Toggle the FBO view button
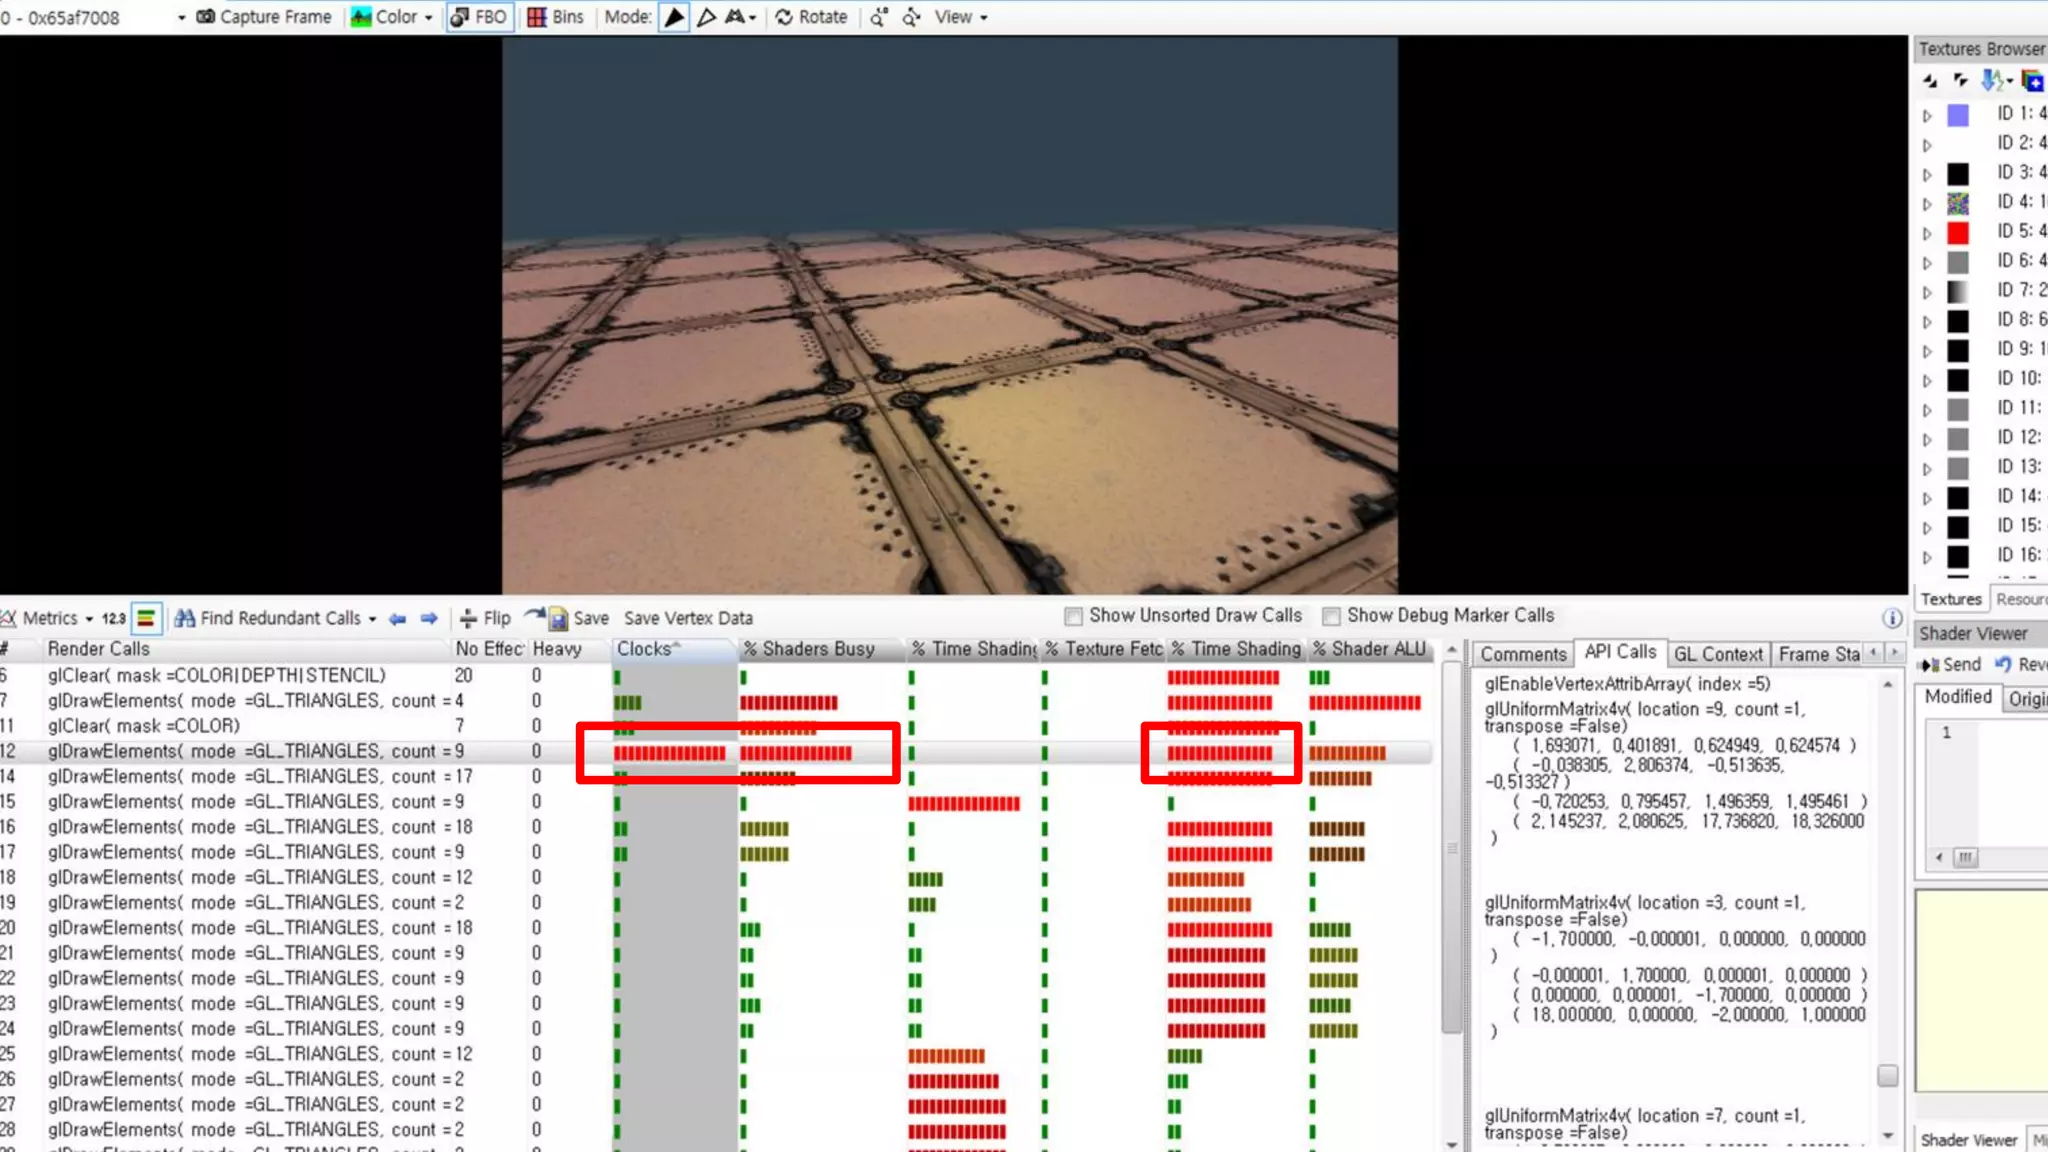The image size is (2048, 1152). pyautogui.click(x=479, y=17)
